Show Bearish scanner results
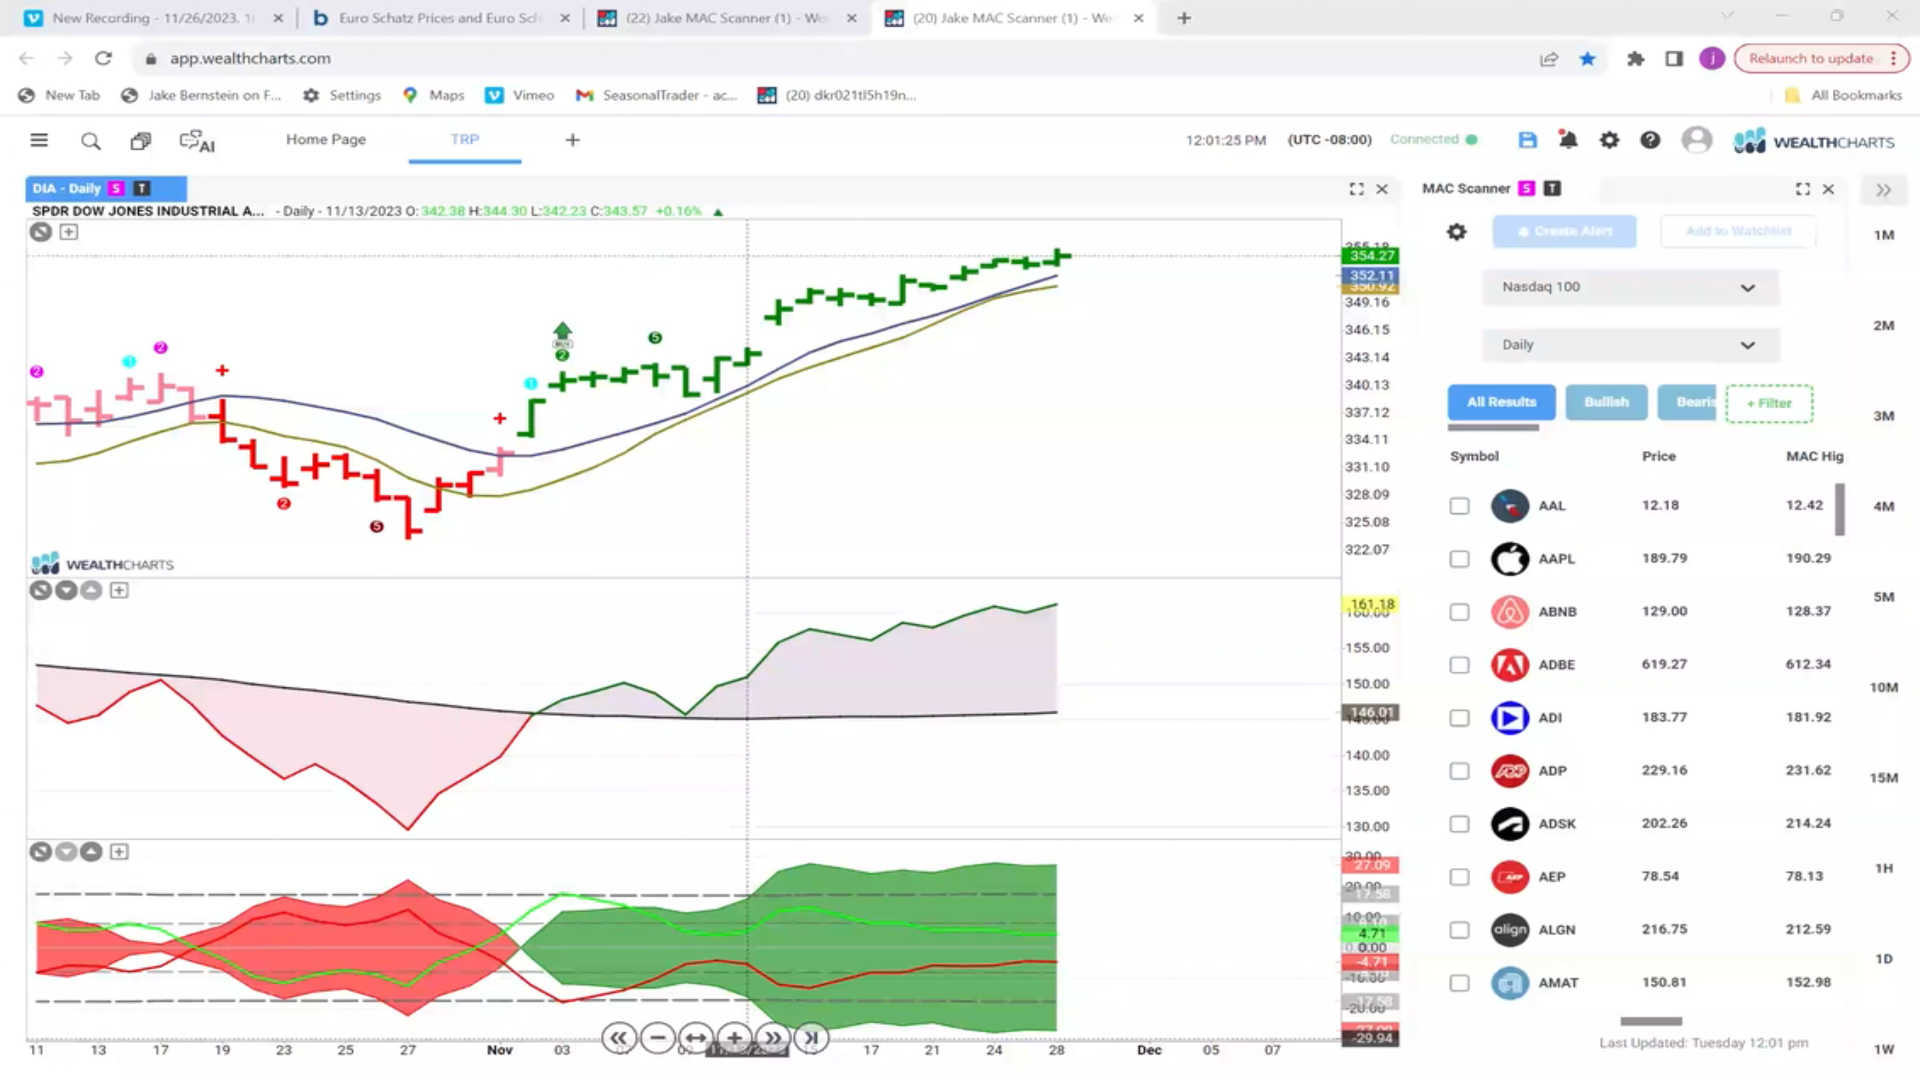This screenshot has height=1080, width=1920. pos(1688,402)
